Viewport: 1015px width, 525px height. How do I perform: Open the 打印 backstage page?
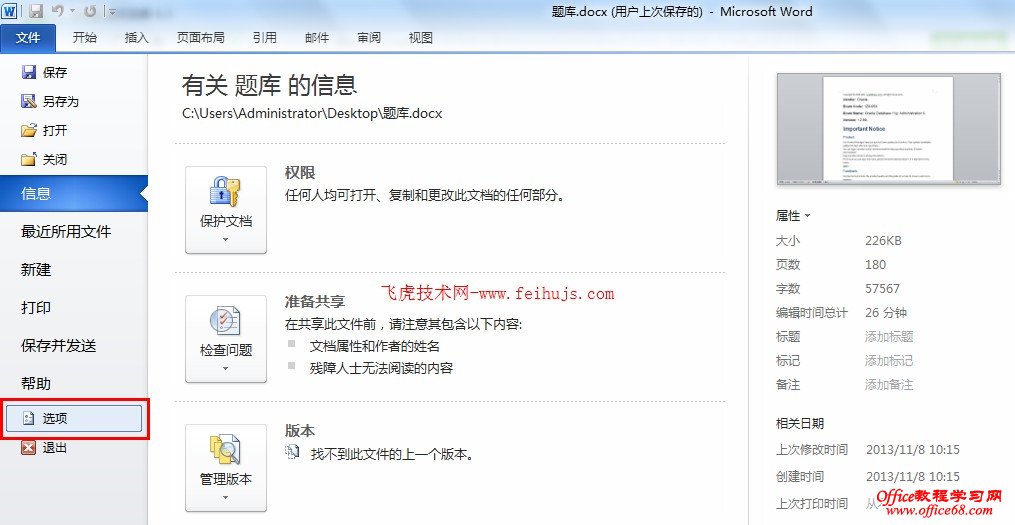point(36,307)
